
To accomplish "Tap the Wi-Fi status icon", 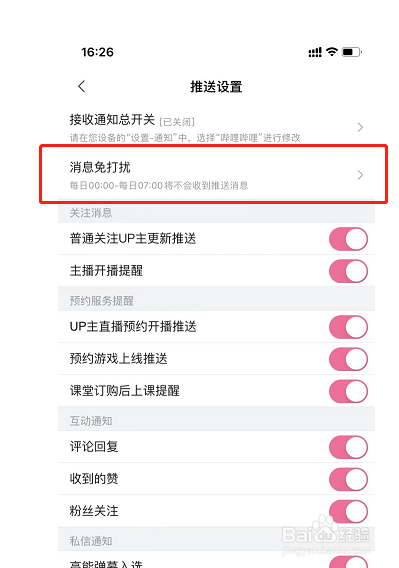I will click(x=332, y=51).
